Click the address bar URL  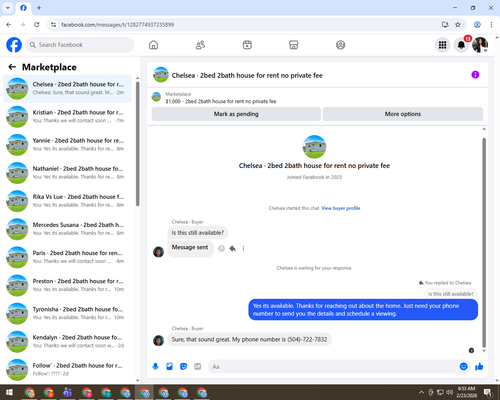[117, 25]
